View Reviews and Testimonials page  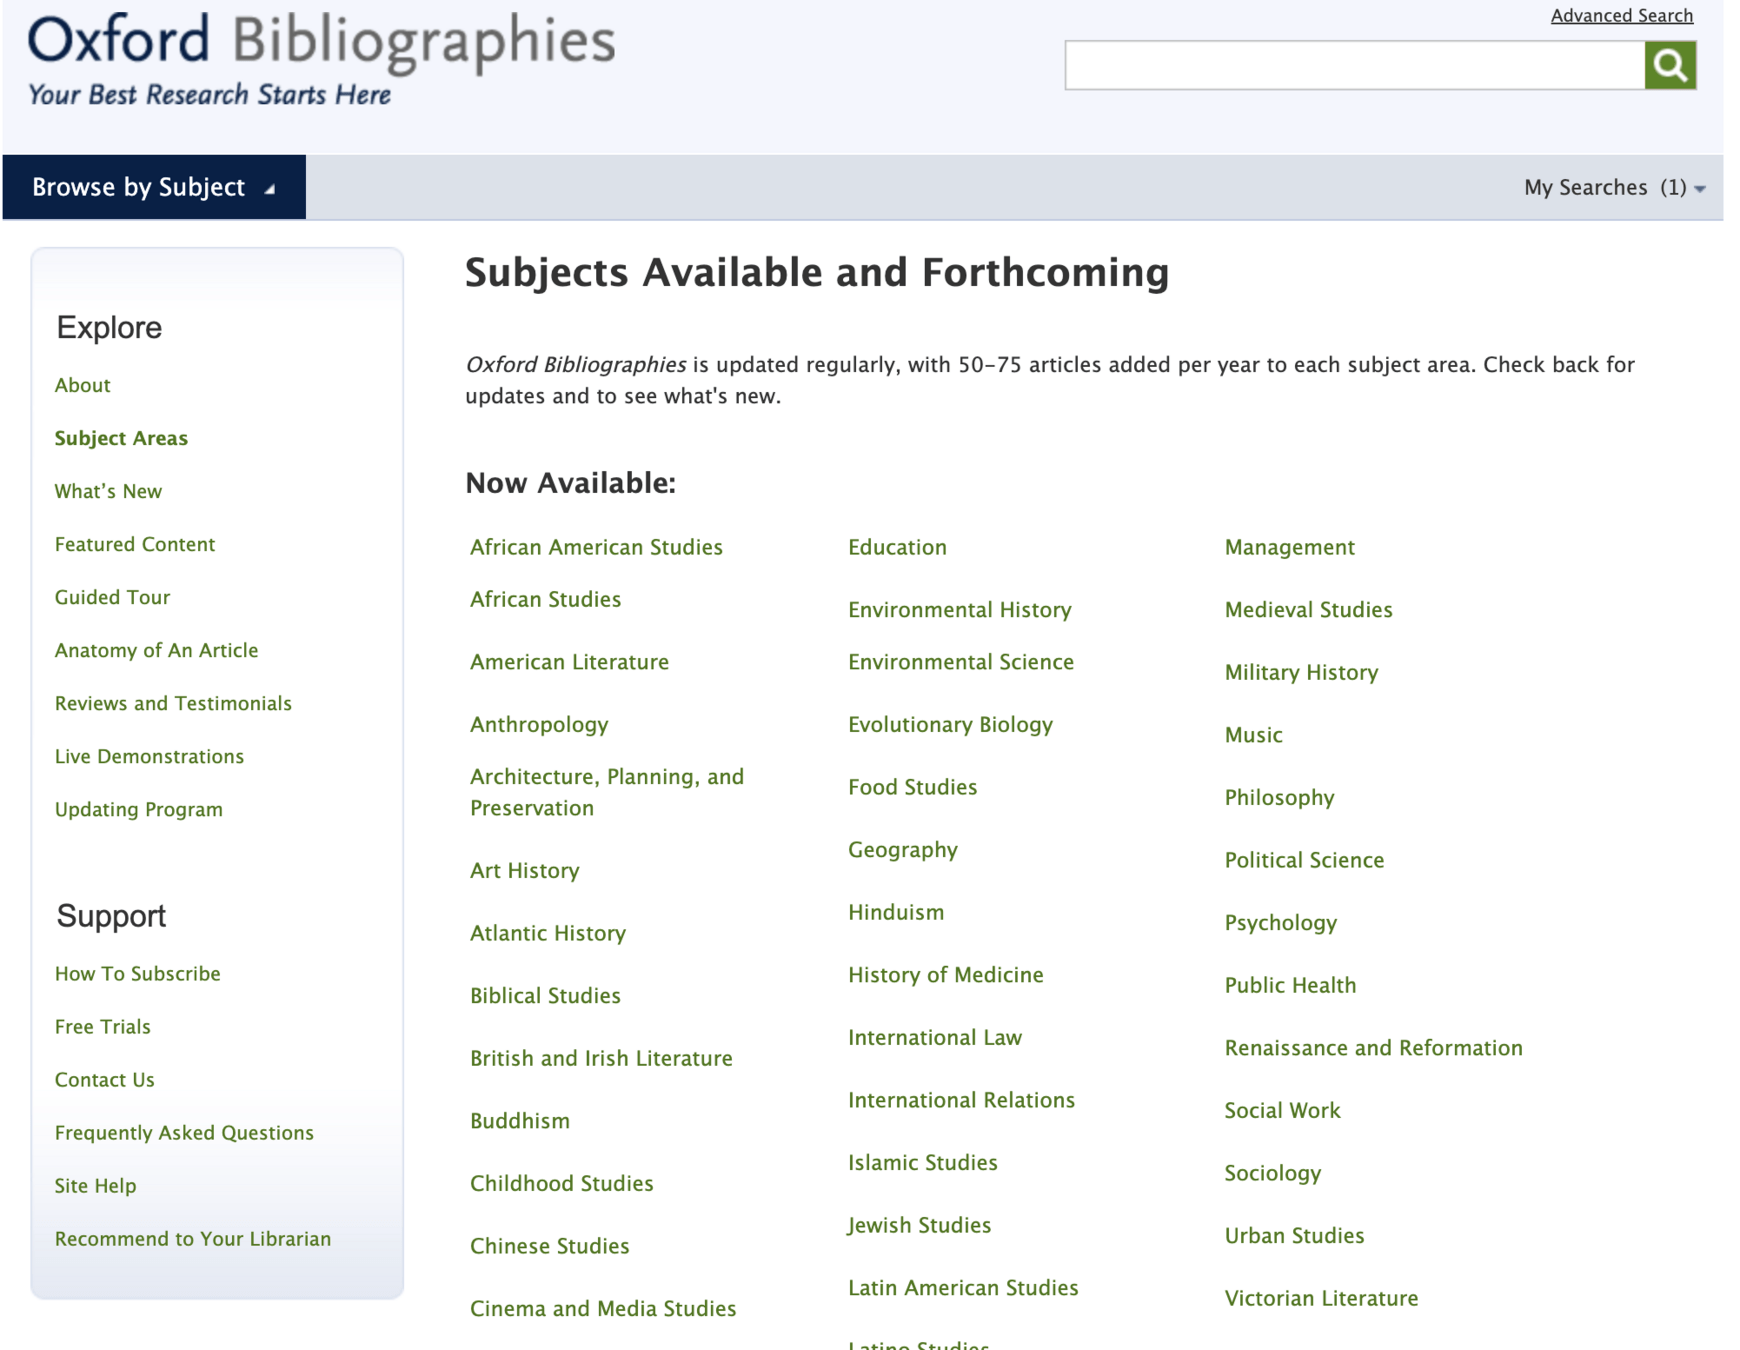tap(173, 703)
